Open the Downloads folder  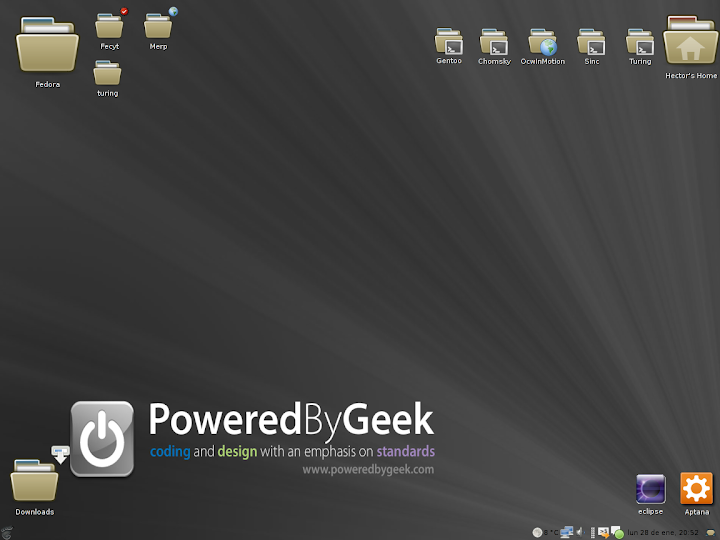coord(35,480)
